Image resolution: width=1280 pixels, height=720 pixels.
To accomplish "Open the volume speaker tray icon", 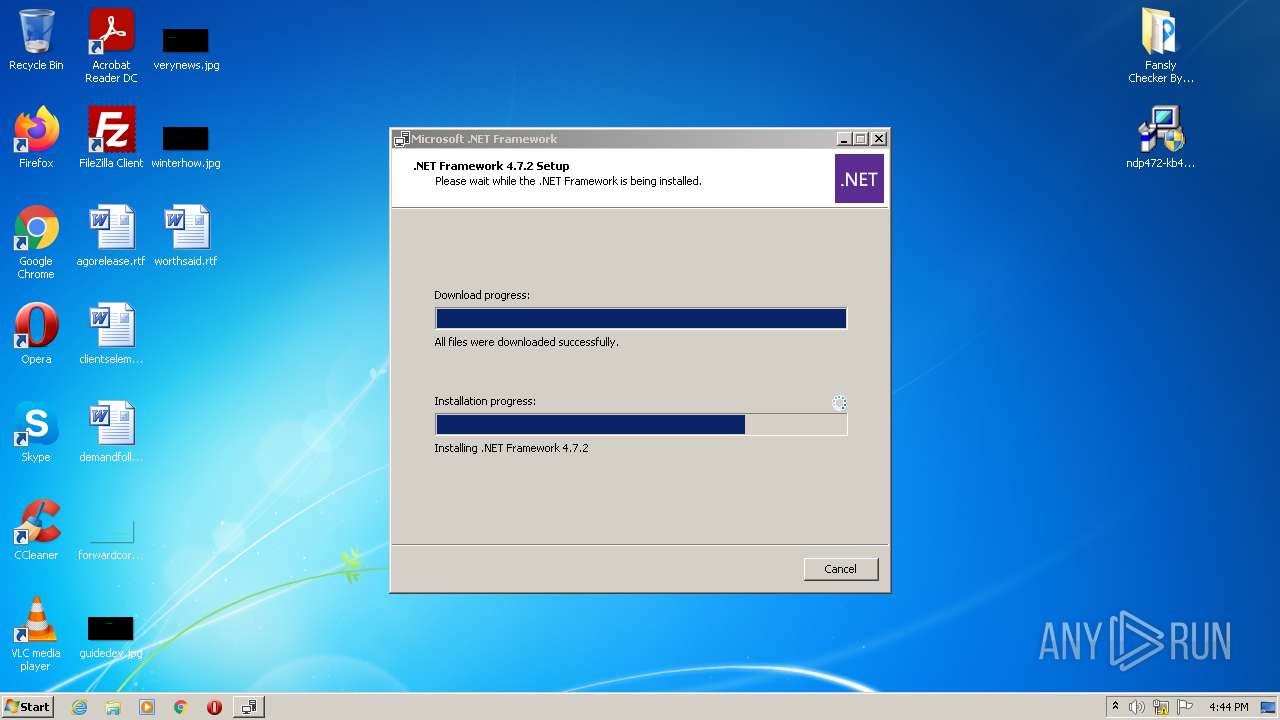I will [x=1137, y=707].
